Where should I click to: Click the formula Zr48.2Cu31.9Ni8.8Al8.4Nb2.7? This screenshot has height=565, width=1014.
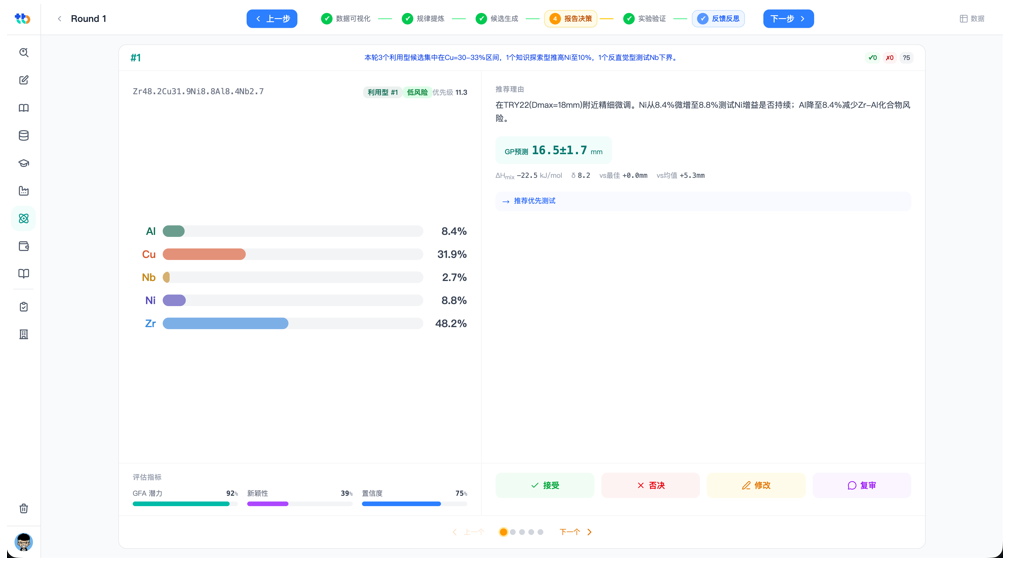[x=198, y=92]
